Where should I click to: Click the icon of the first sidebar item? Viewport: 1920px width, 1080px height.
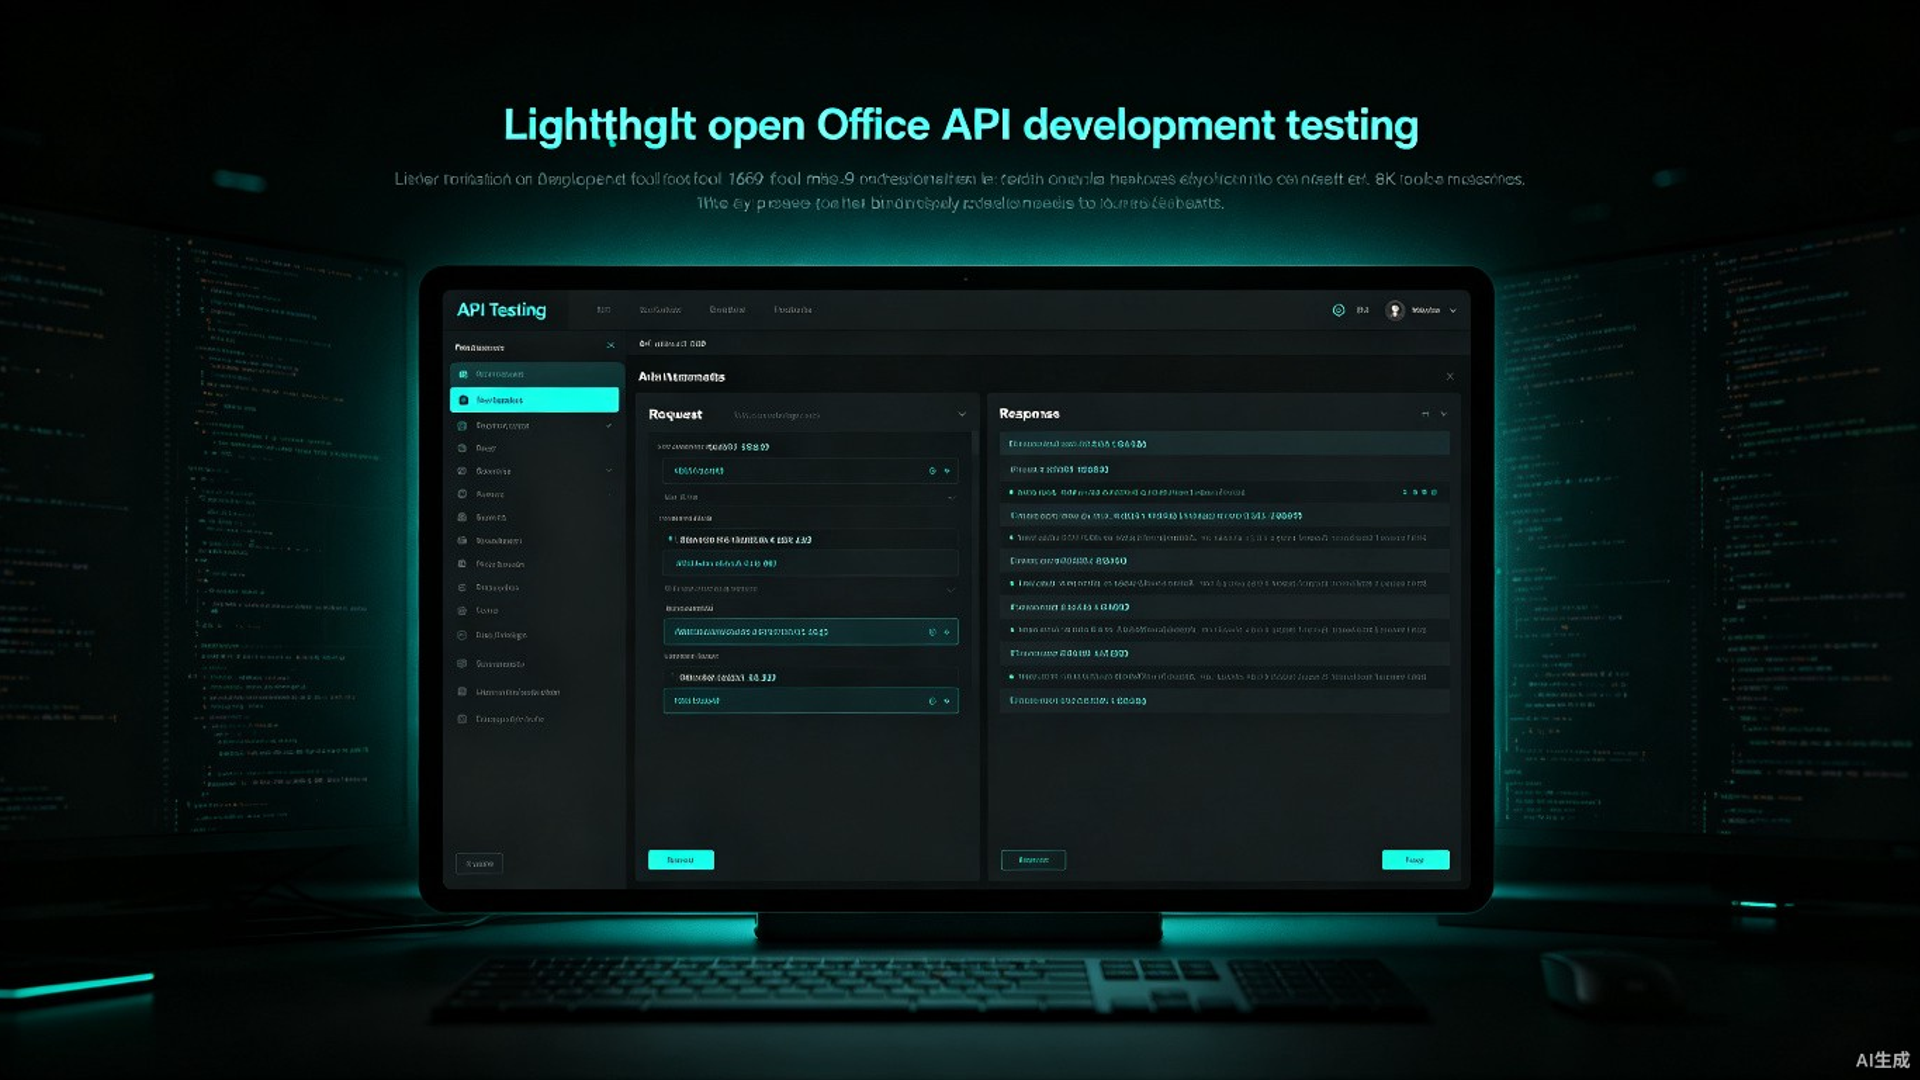tap(462, 374)
